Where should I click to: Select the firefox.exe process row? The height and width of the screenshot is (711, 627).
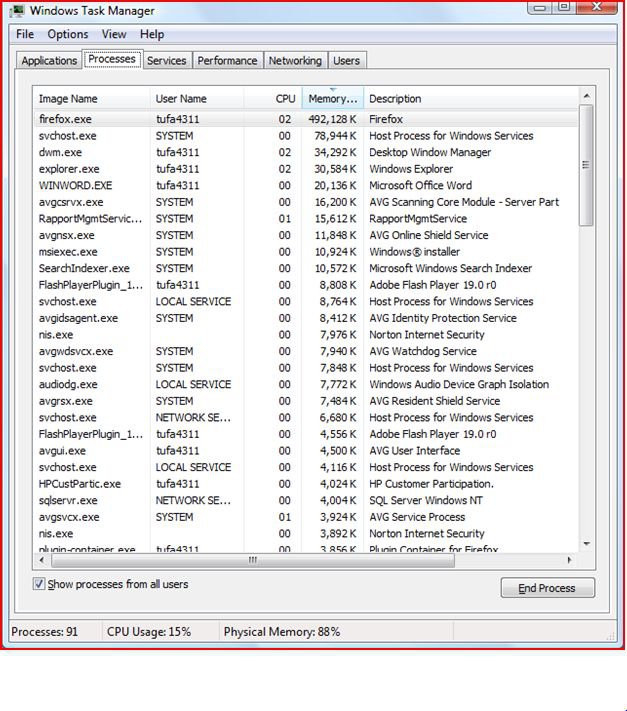pos(306,119)
